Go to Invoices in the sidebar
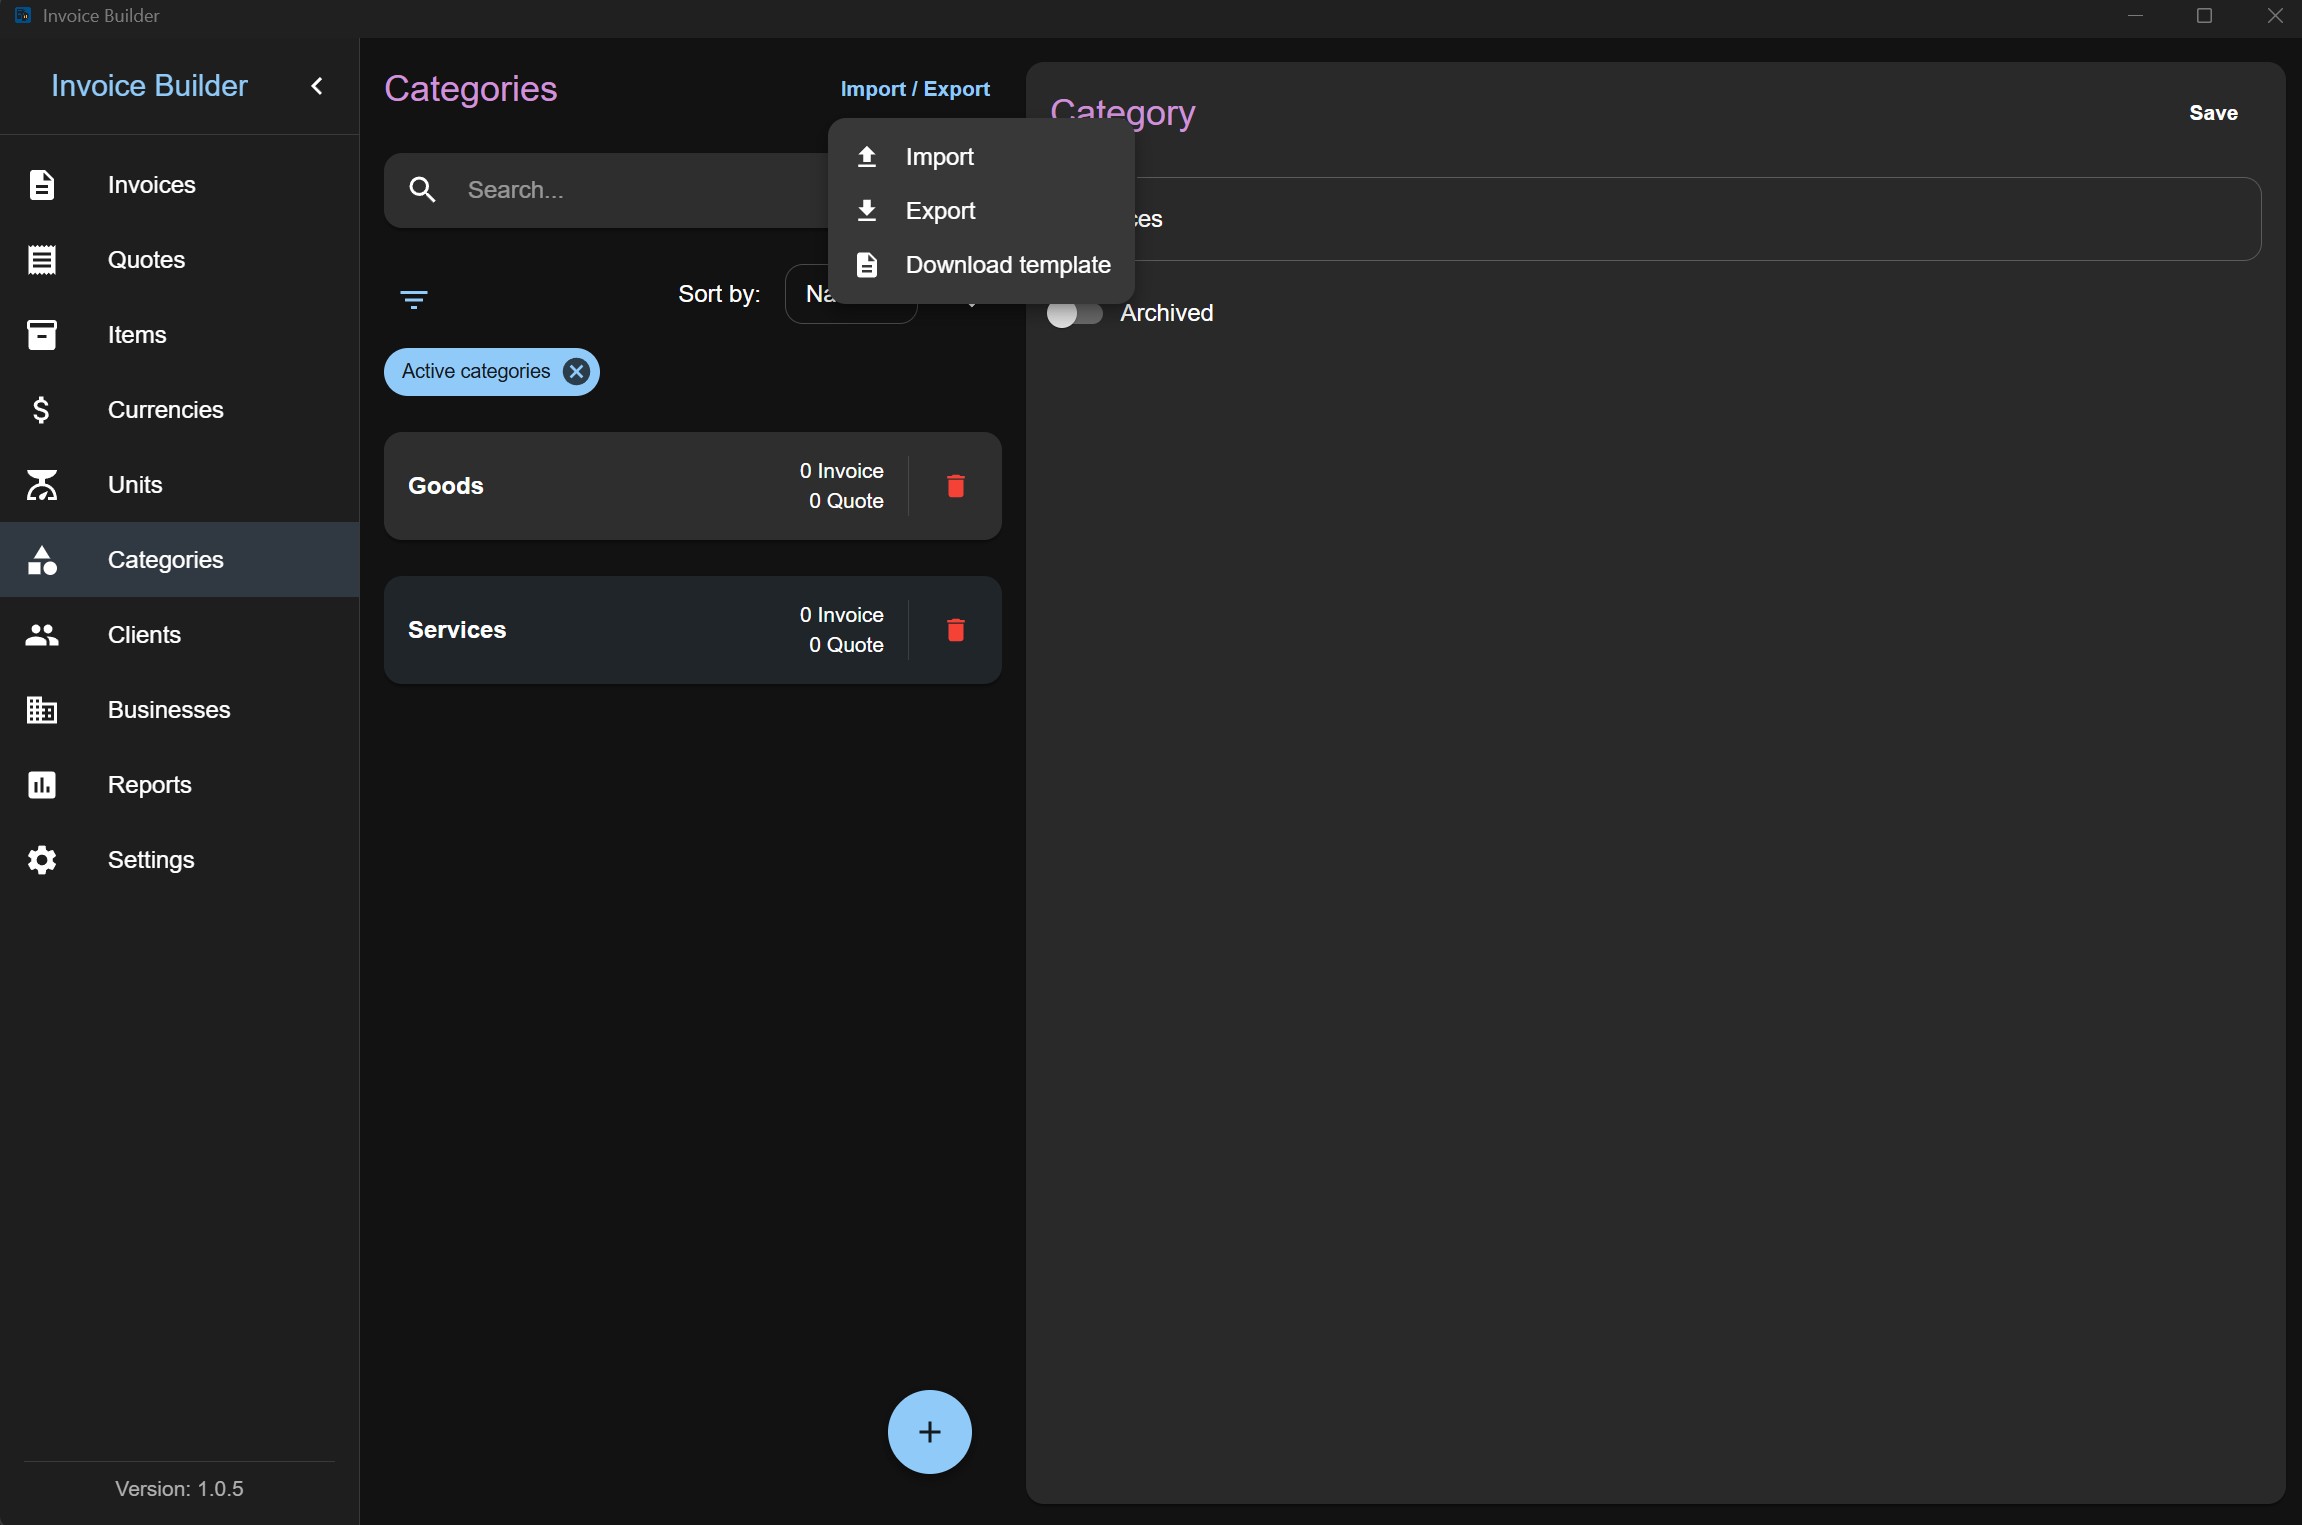Image resolution: width=2302 pixels, height=1525 pixels. point(179,185)
